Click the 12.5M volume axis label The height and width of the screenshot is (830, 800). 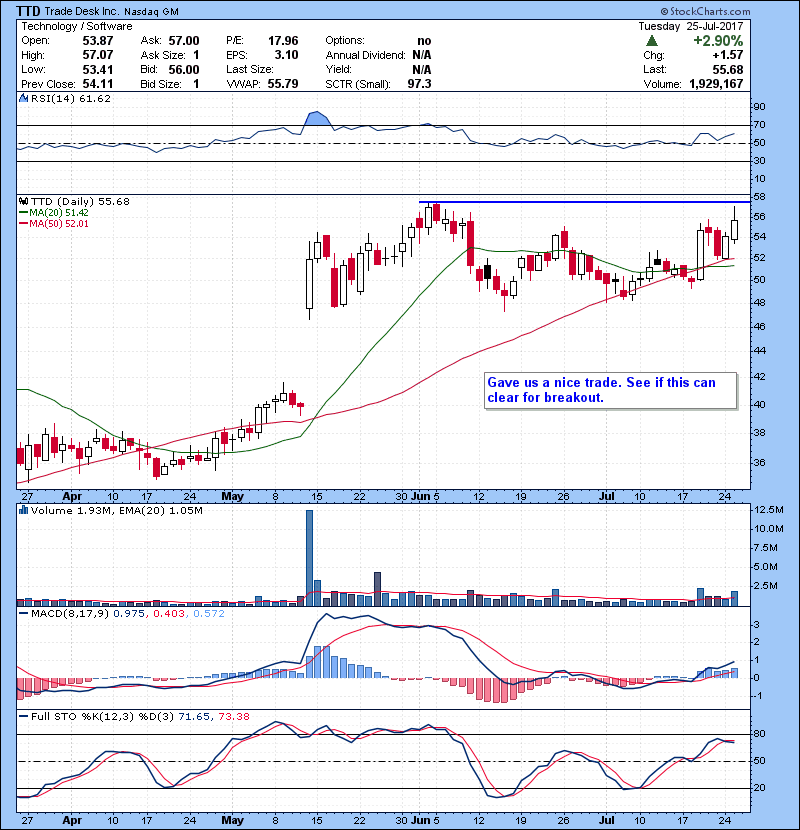pyautogui.click(x=769, y=510)
